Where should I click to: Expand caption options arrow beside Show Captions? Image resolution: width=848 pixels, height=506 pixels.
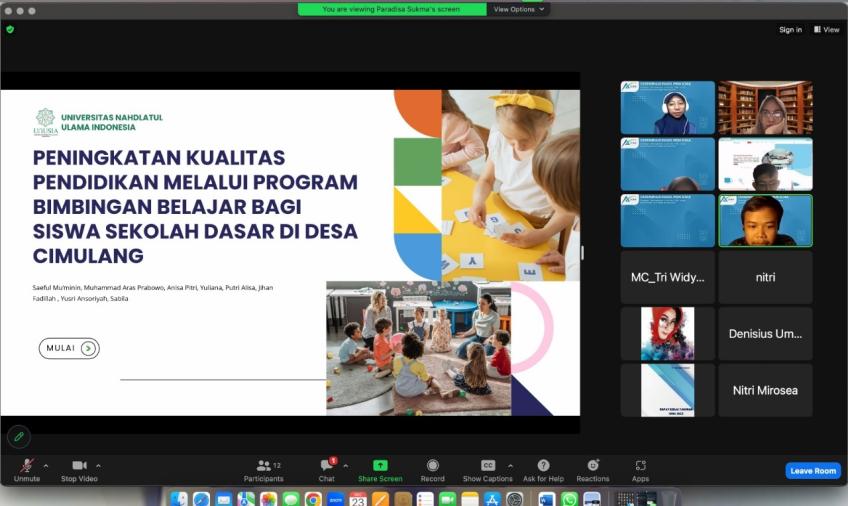point(510,465)
